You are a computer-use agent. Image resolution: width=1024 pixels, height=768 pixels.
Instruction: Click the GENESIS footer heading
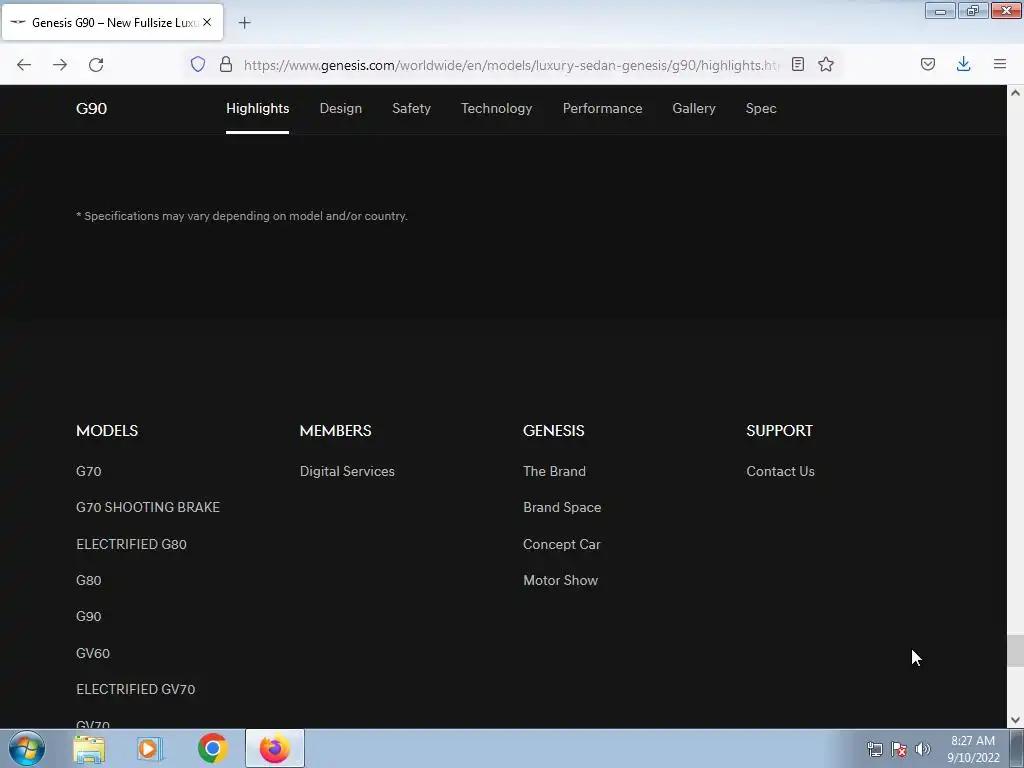tap(554, 430)
